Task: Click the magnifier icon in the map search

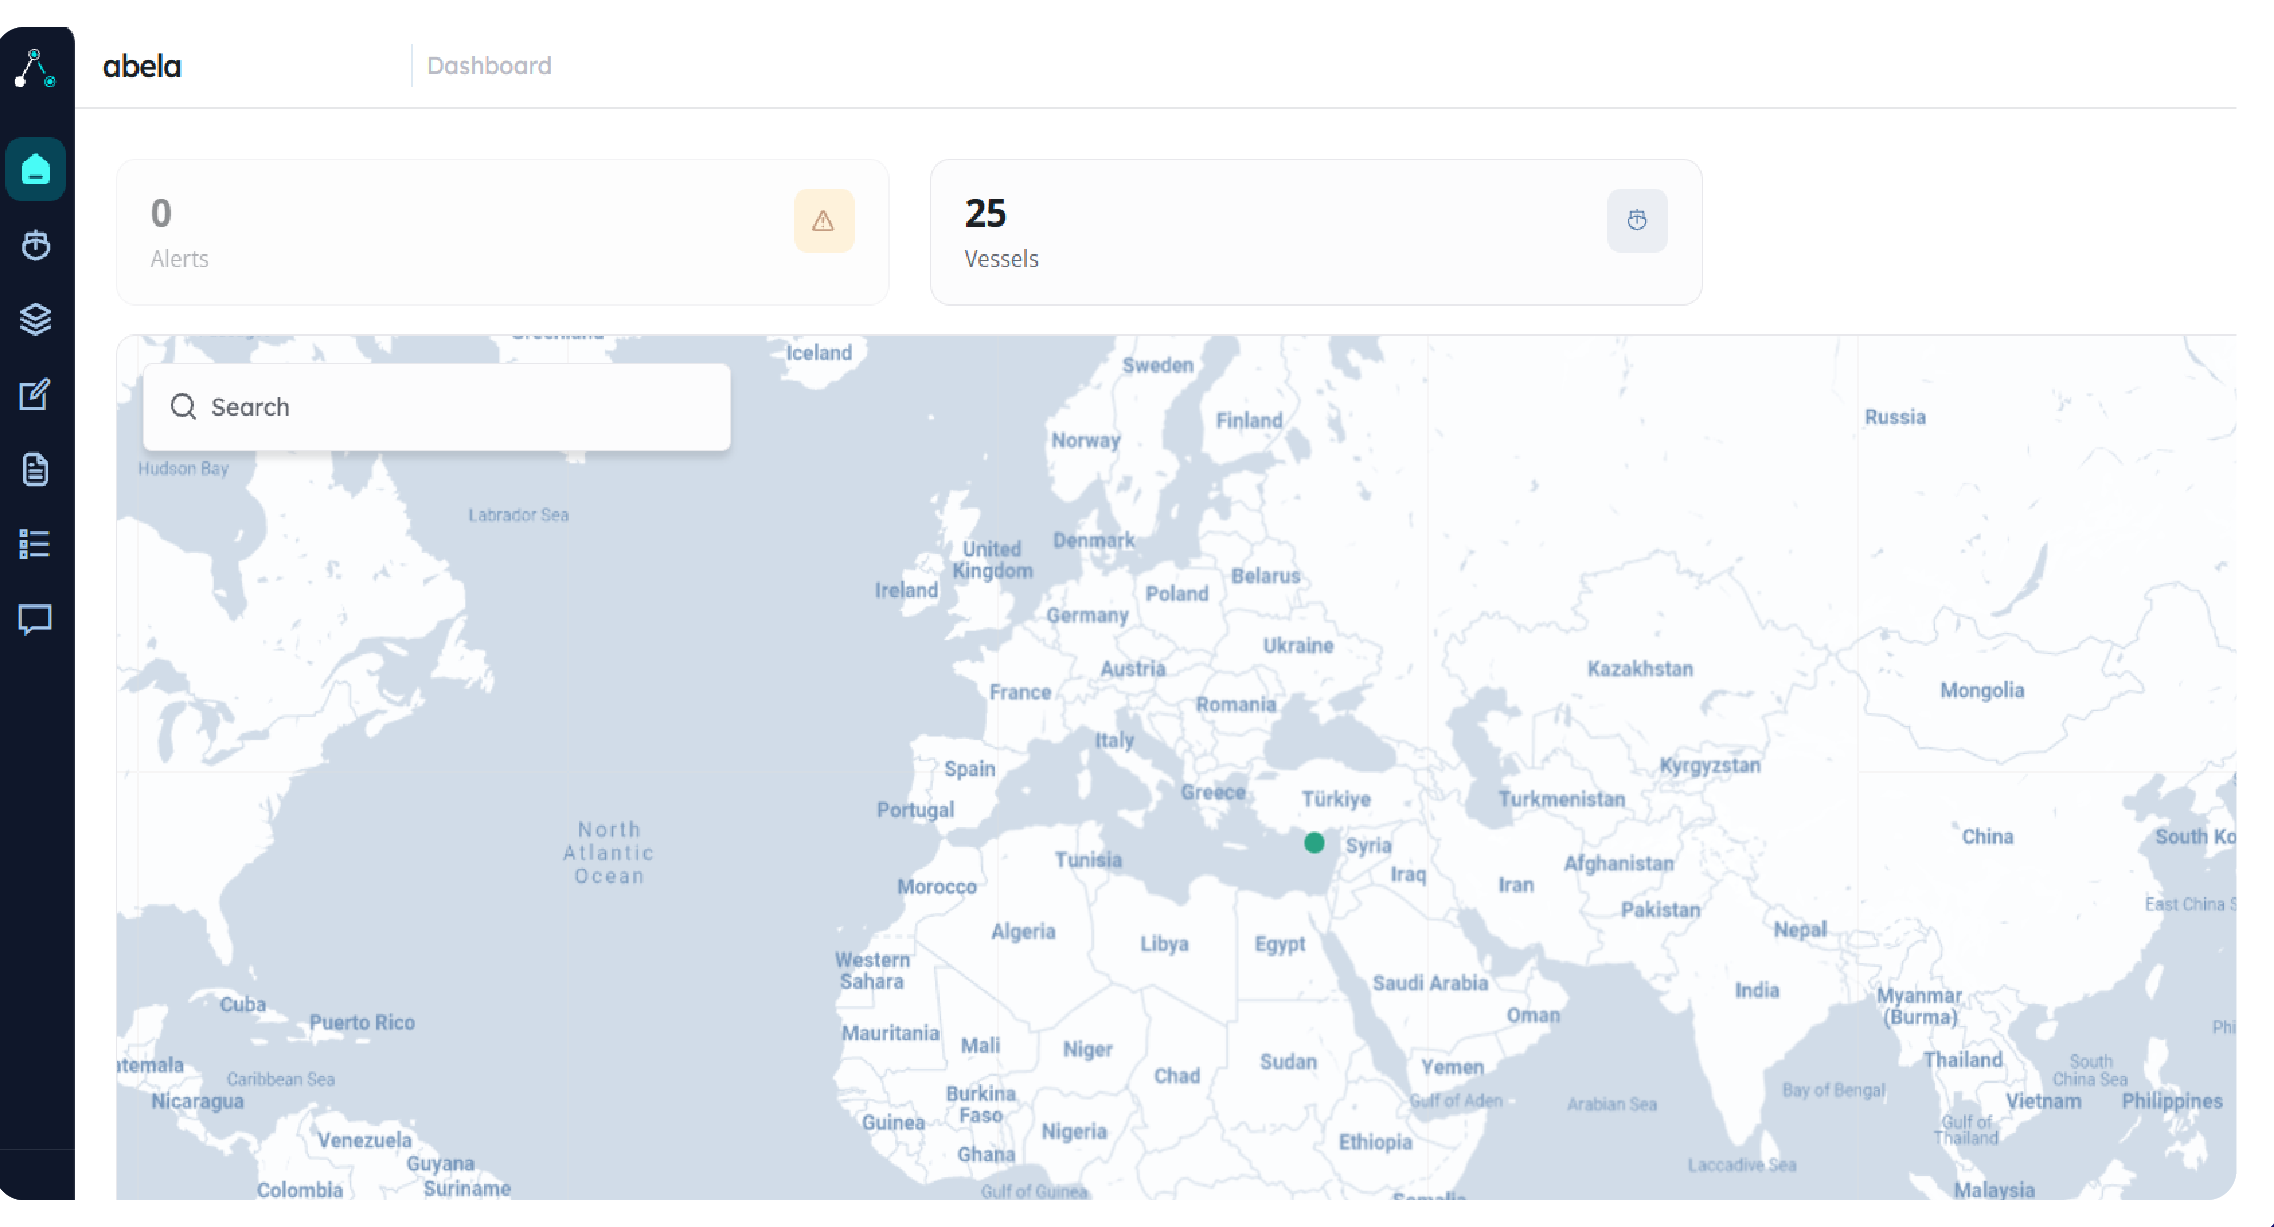Action: (183, 406)
